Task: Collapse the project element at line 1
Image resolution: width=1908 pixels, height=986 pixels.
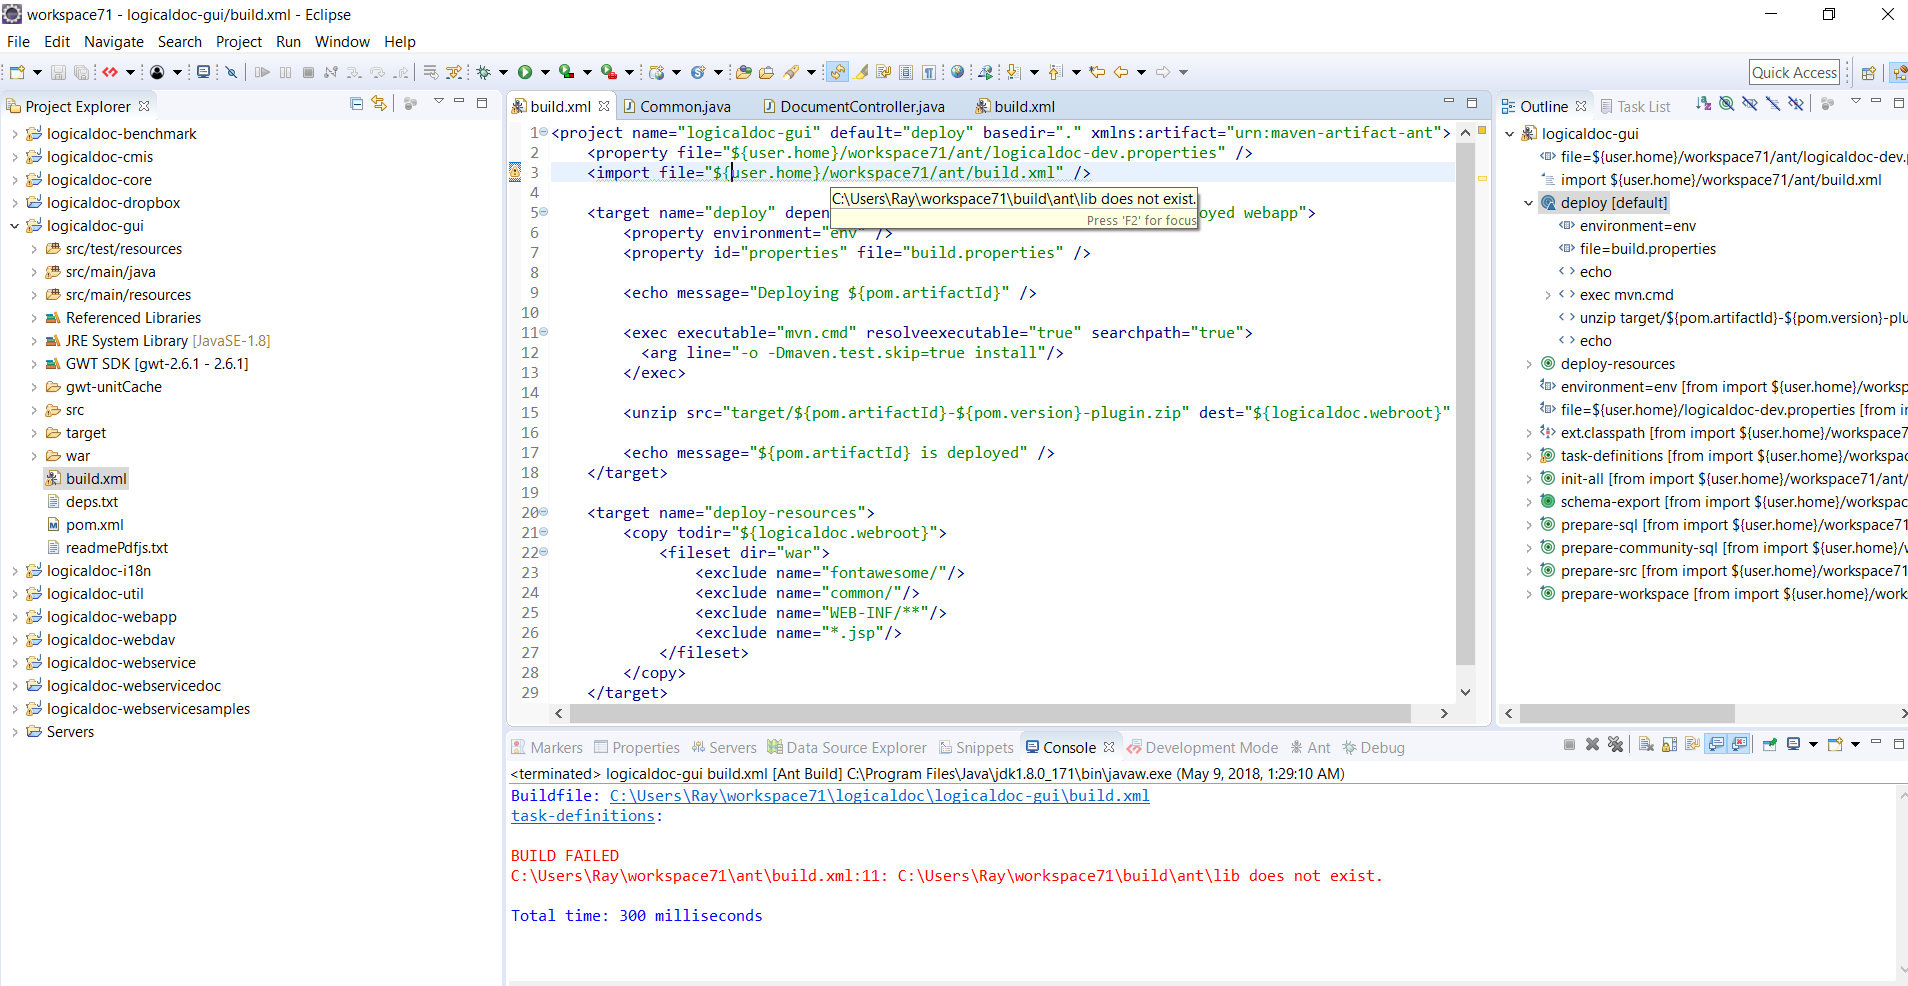Action: coord(543,132)
